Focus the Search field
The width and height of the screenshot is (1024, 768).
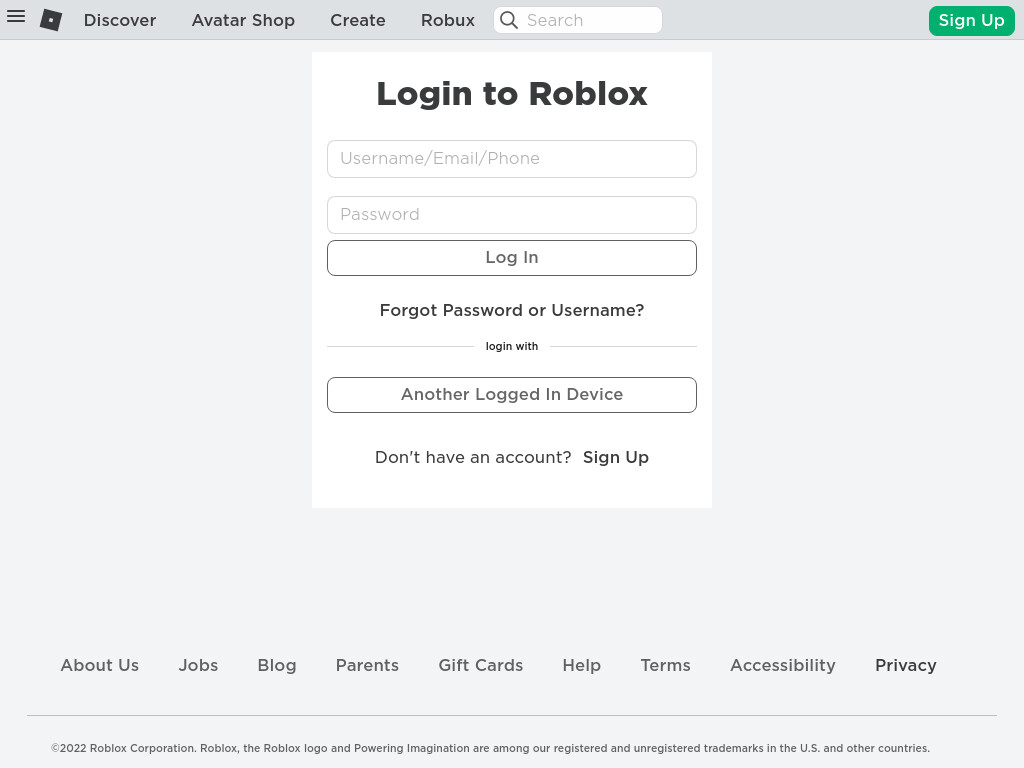tap(578, 20)
